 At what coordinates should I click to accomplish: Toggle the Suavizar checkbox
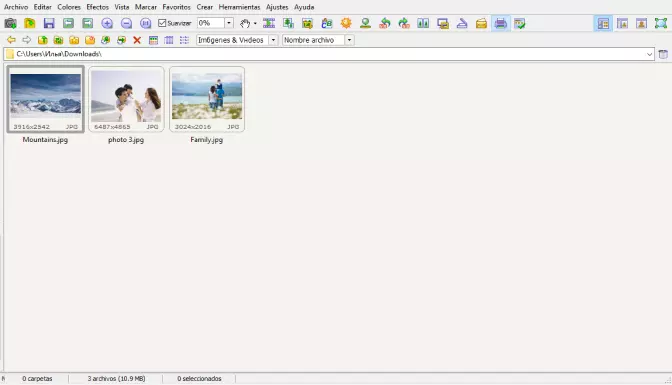pos(162,23)
